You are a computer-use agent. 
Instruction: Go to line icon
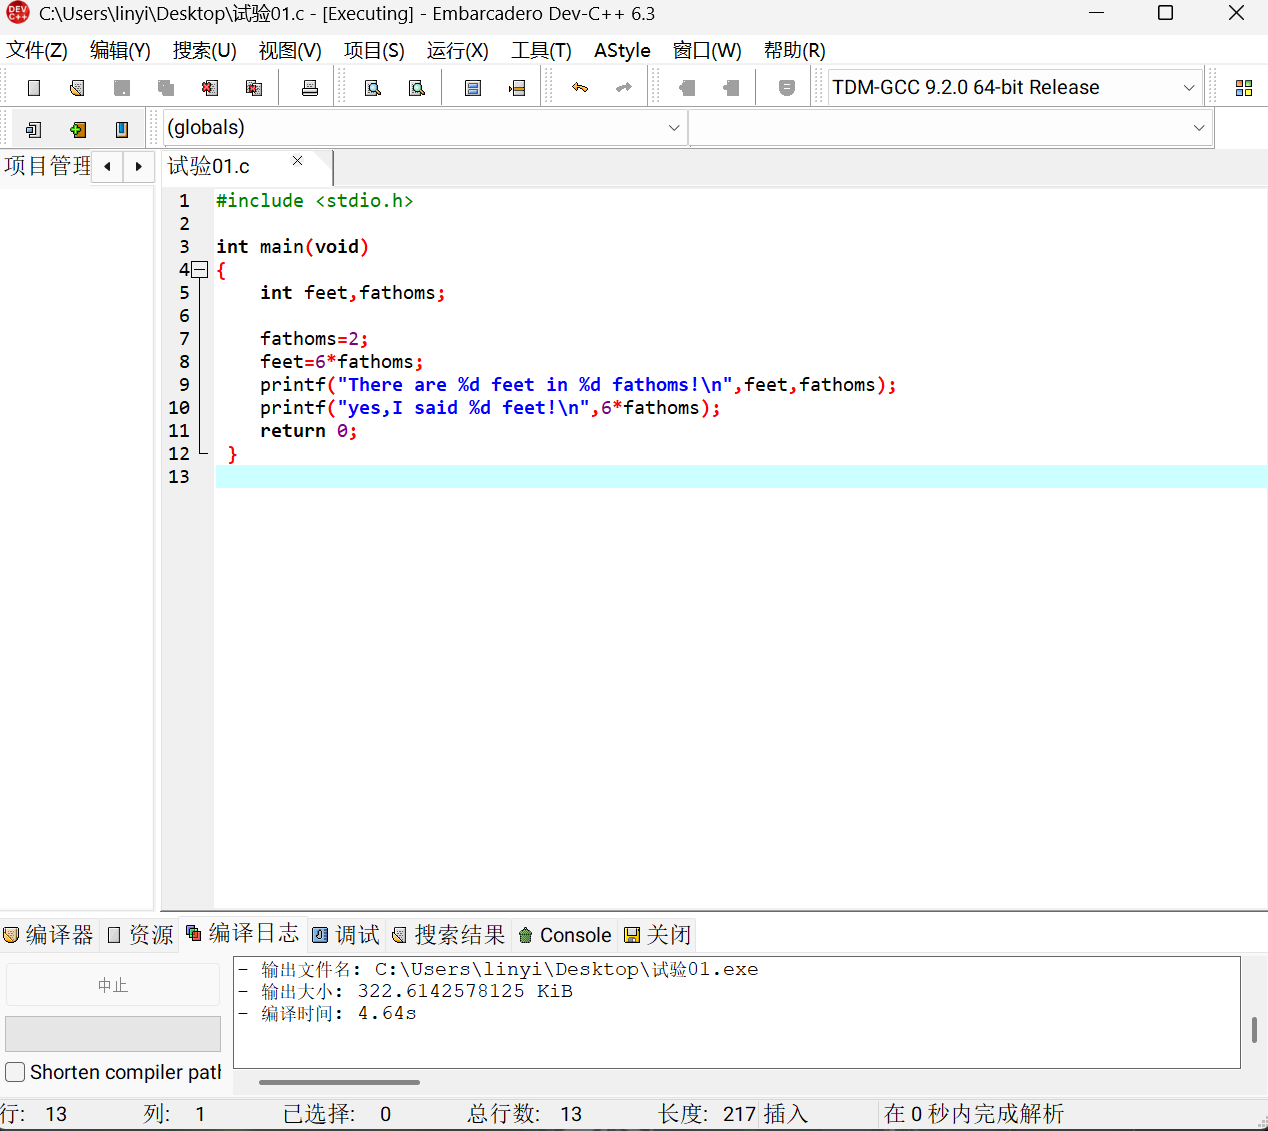click(x=517, y=88)
